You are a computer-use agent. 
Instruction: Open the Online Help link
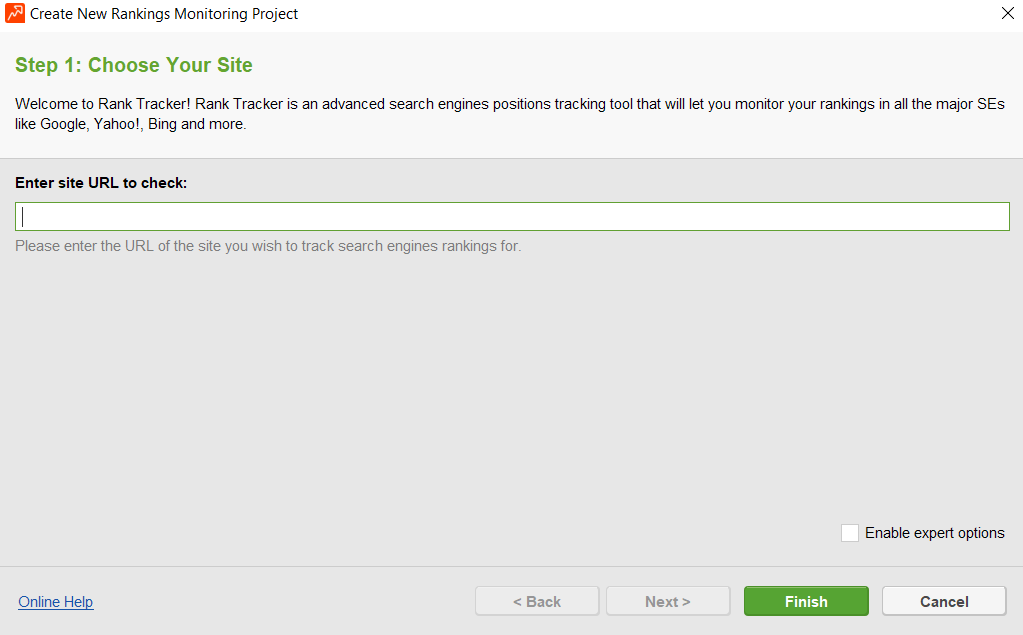click(56, 602)
